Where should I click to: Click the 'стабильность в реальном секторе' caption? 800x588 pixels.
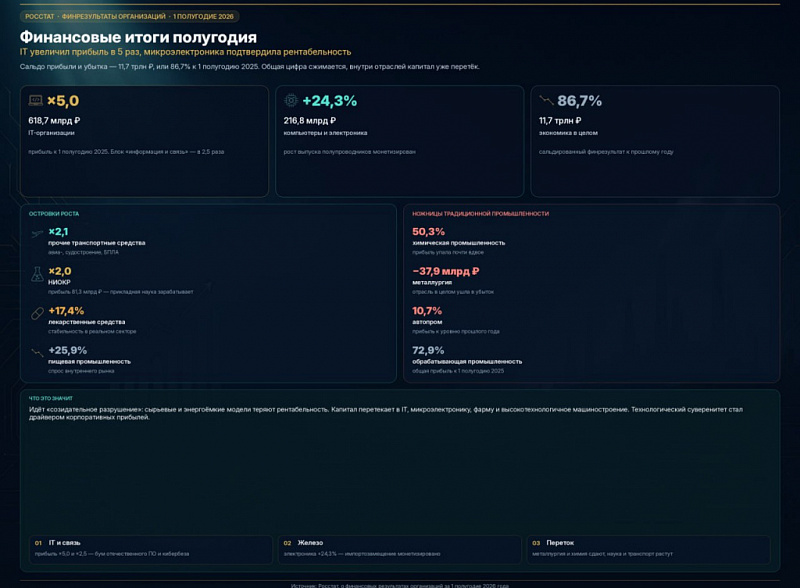[x=92, y=331]
